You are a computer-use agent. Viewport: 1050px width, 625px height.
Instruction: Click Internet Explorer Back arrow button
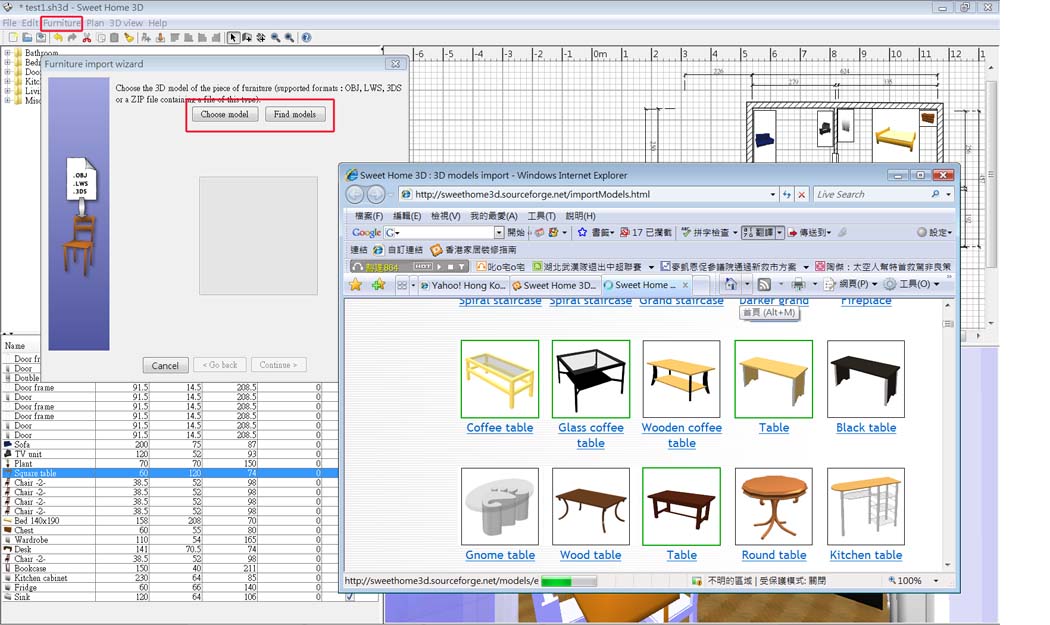[x=355, y=194]
